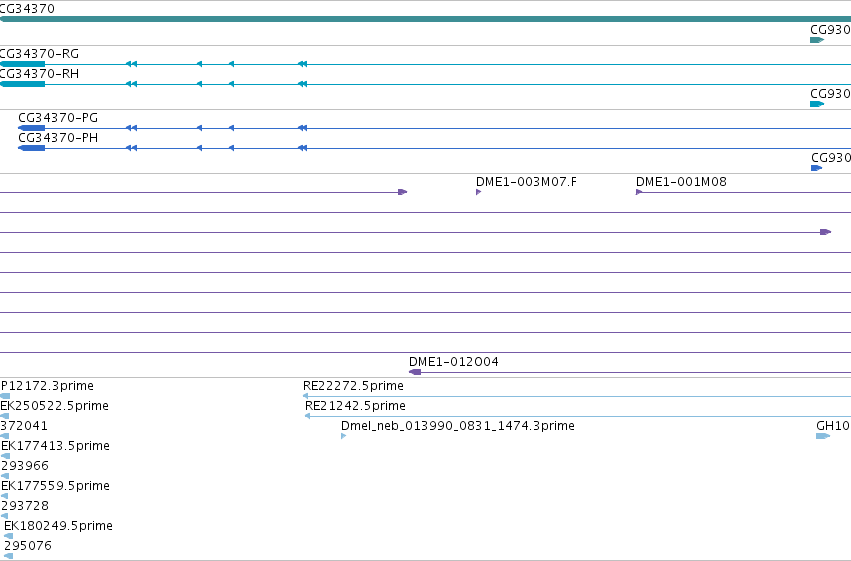Click the light-blue arrowhead under the RE21242.5prime label
The width and height of the screenshot is (851, 561).
pos(308,416)
